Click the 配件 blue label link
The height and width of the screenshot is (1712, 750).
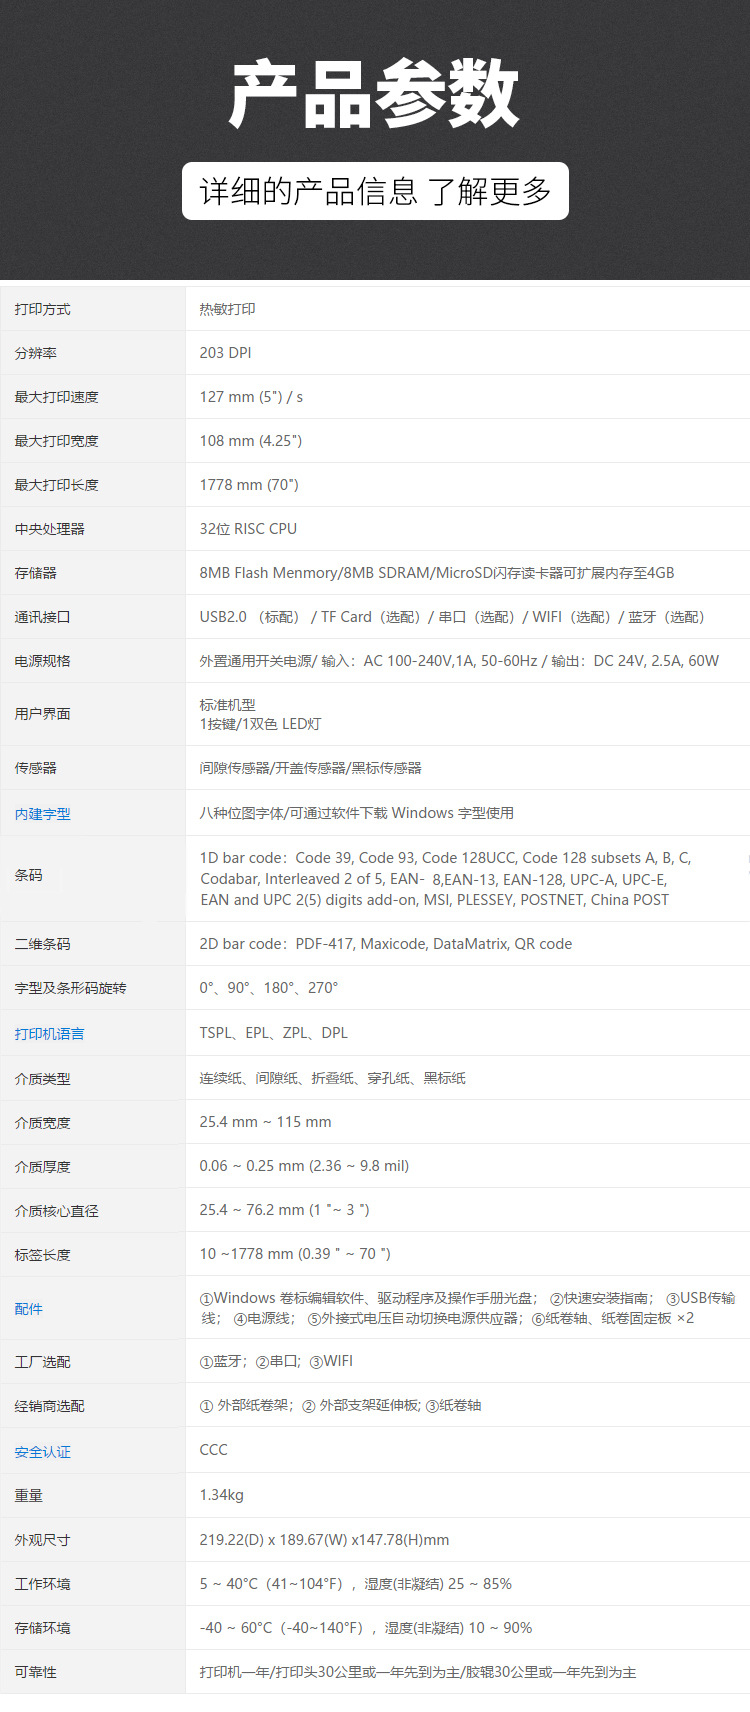[28, 1309]
